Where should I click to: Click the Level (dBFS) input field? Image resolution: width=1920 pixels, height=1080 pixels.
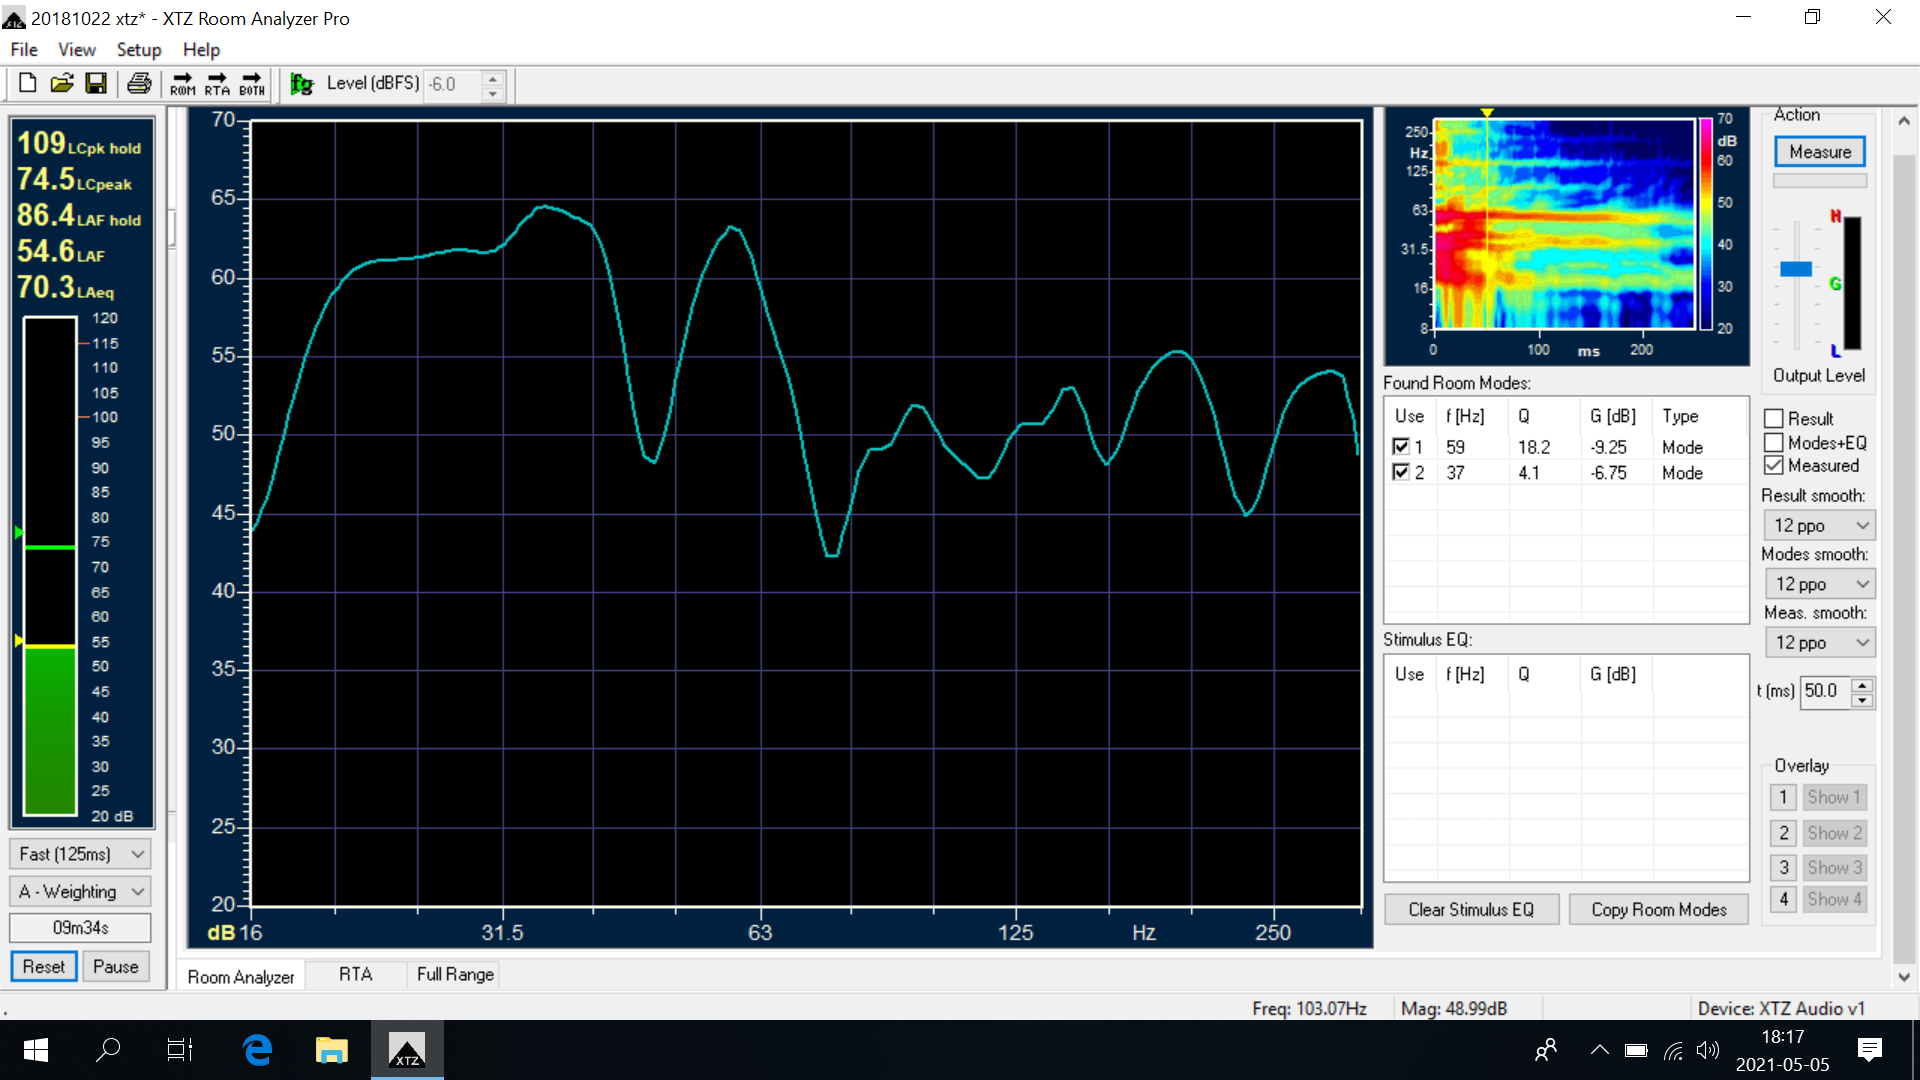[454, 85]
